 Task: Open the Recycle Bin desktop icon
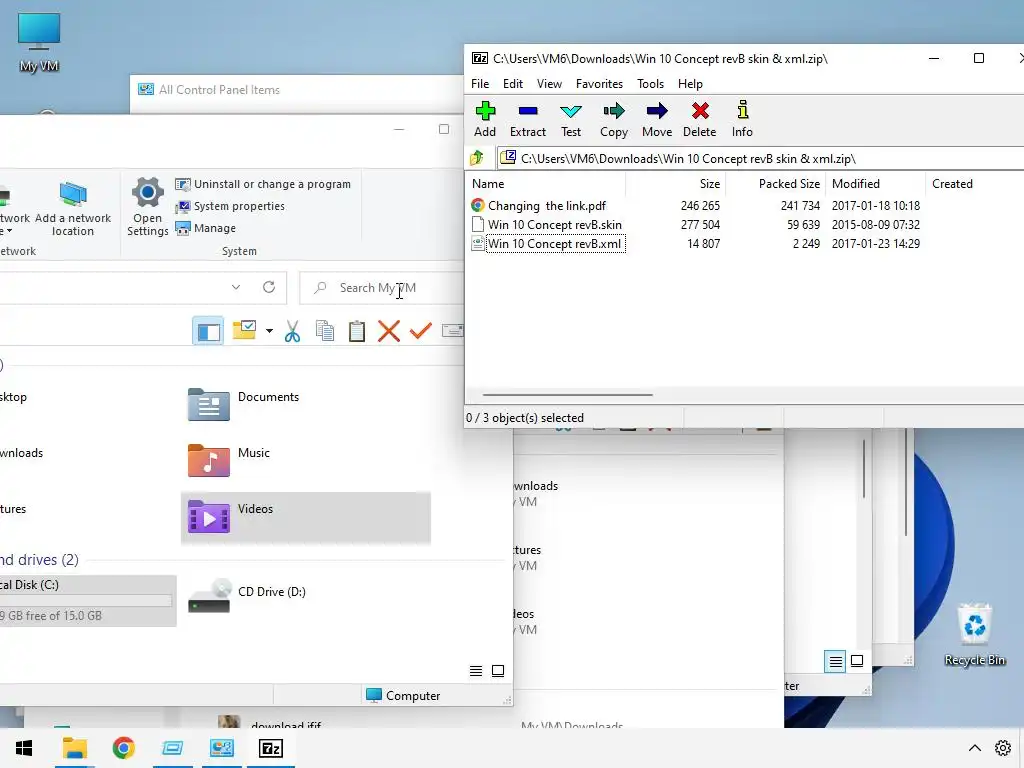974,635
